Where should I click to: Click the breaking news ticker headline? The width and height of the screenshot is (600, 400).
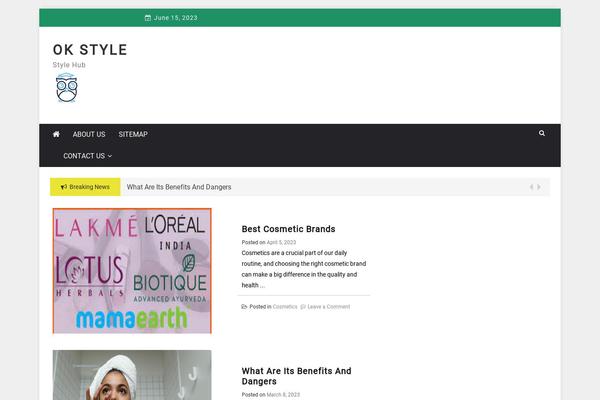tap(179, 187)
